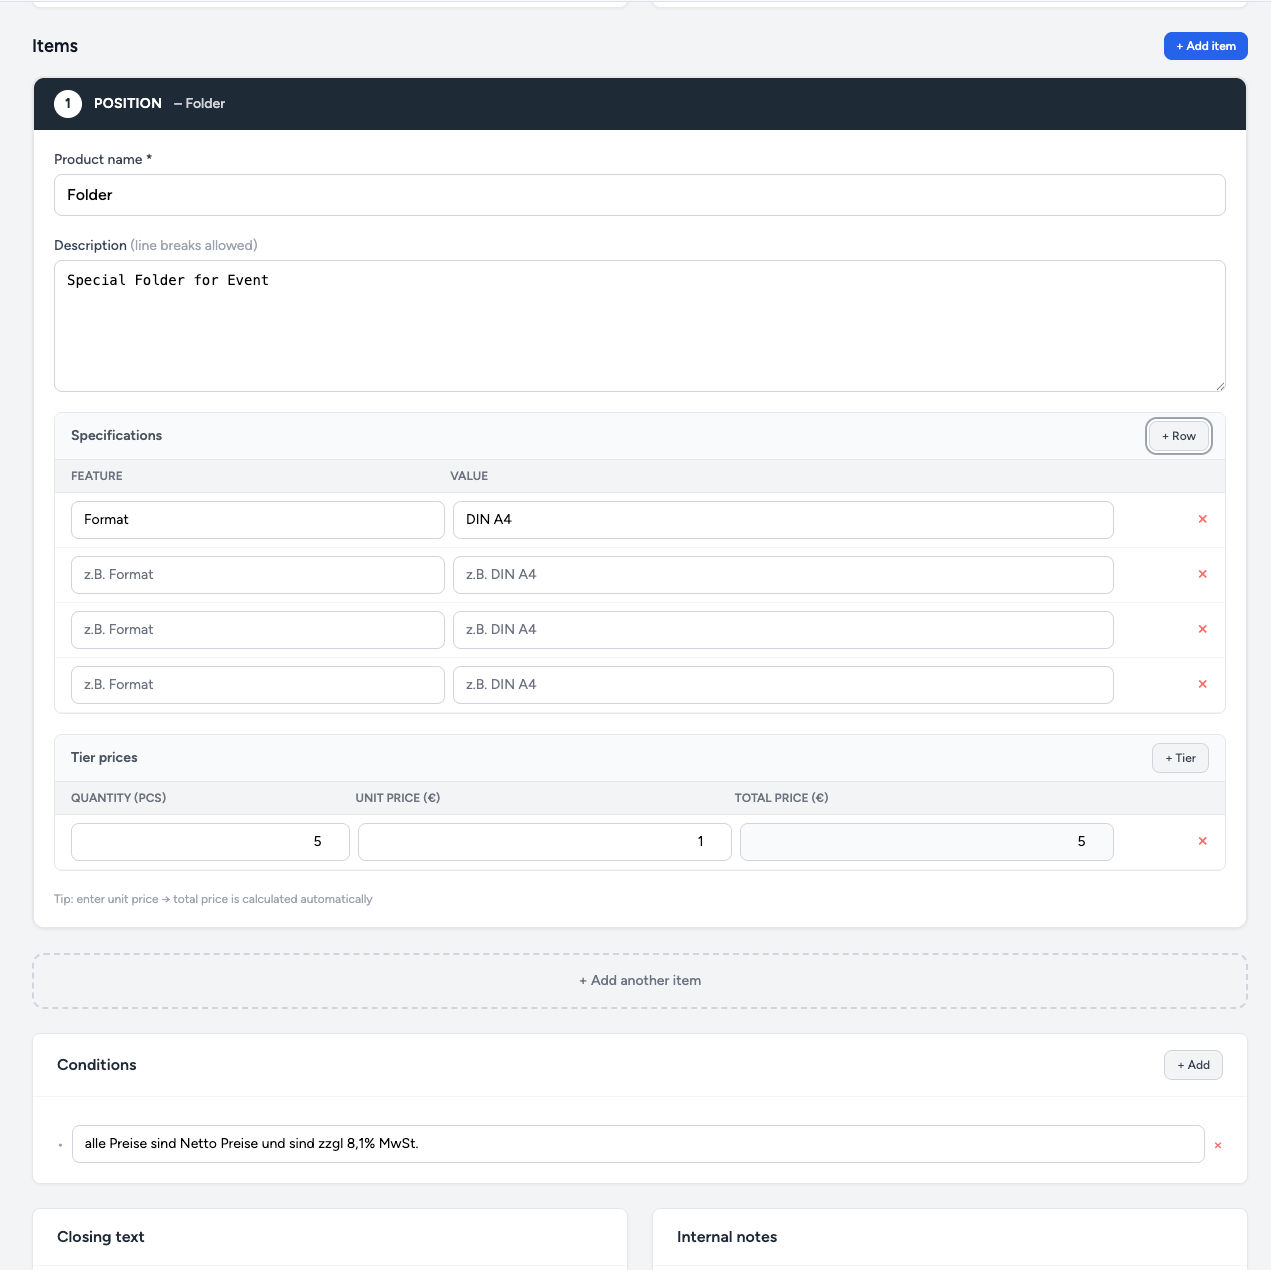Edit the Format feature field
The width and height of the screenshot is (1271, 1270).
click(257, 520)
